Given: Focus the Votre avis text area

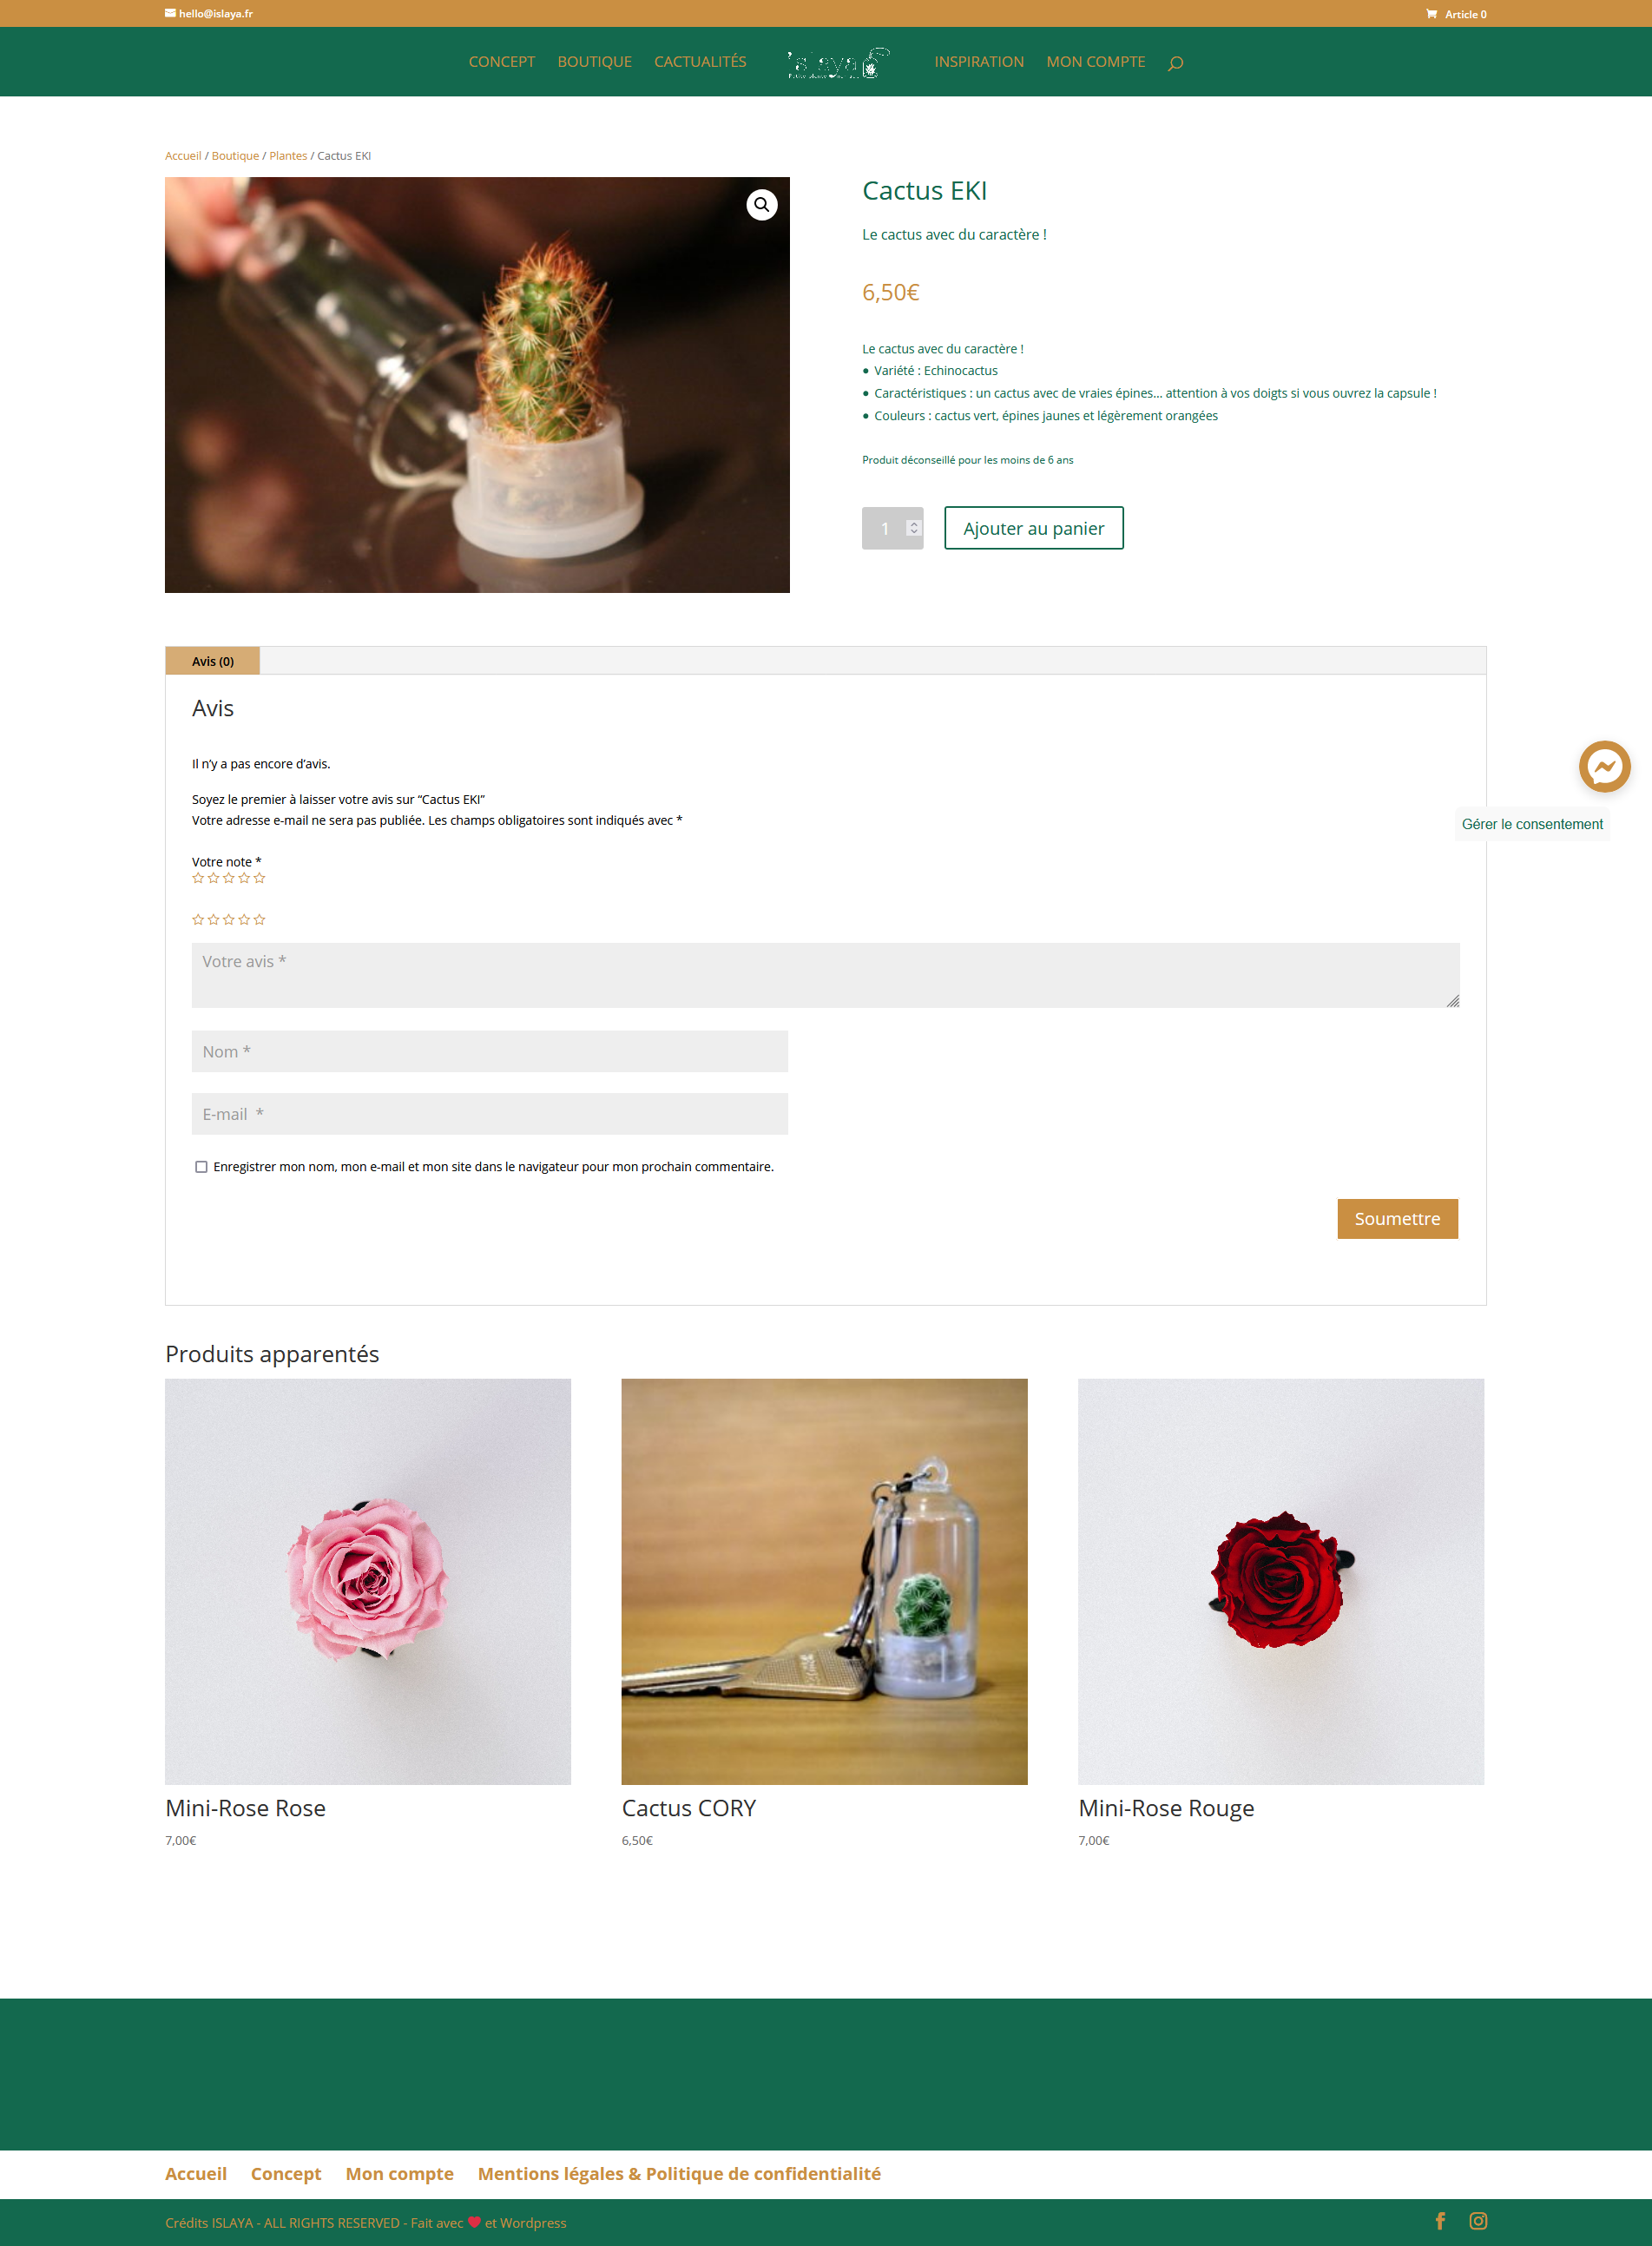Looking at the screenshot, I should (x=825, y=974).
